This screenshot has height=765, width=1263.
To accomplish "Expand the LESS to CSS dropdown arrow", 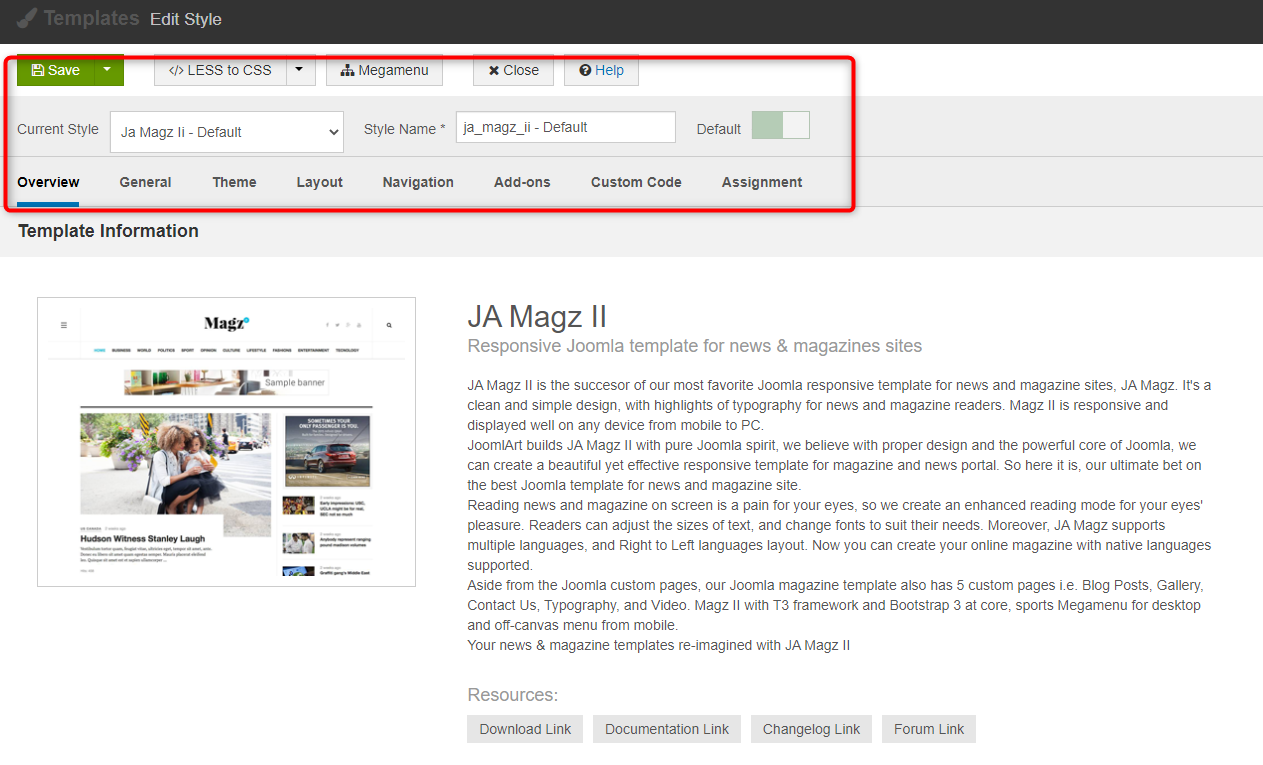I will point(300,70).
